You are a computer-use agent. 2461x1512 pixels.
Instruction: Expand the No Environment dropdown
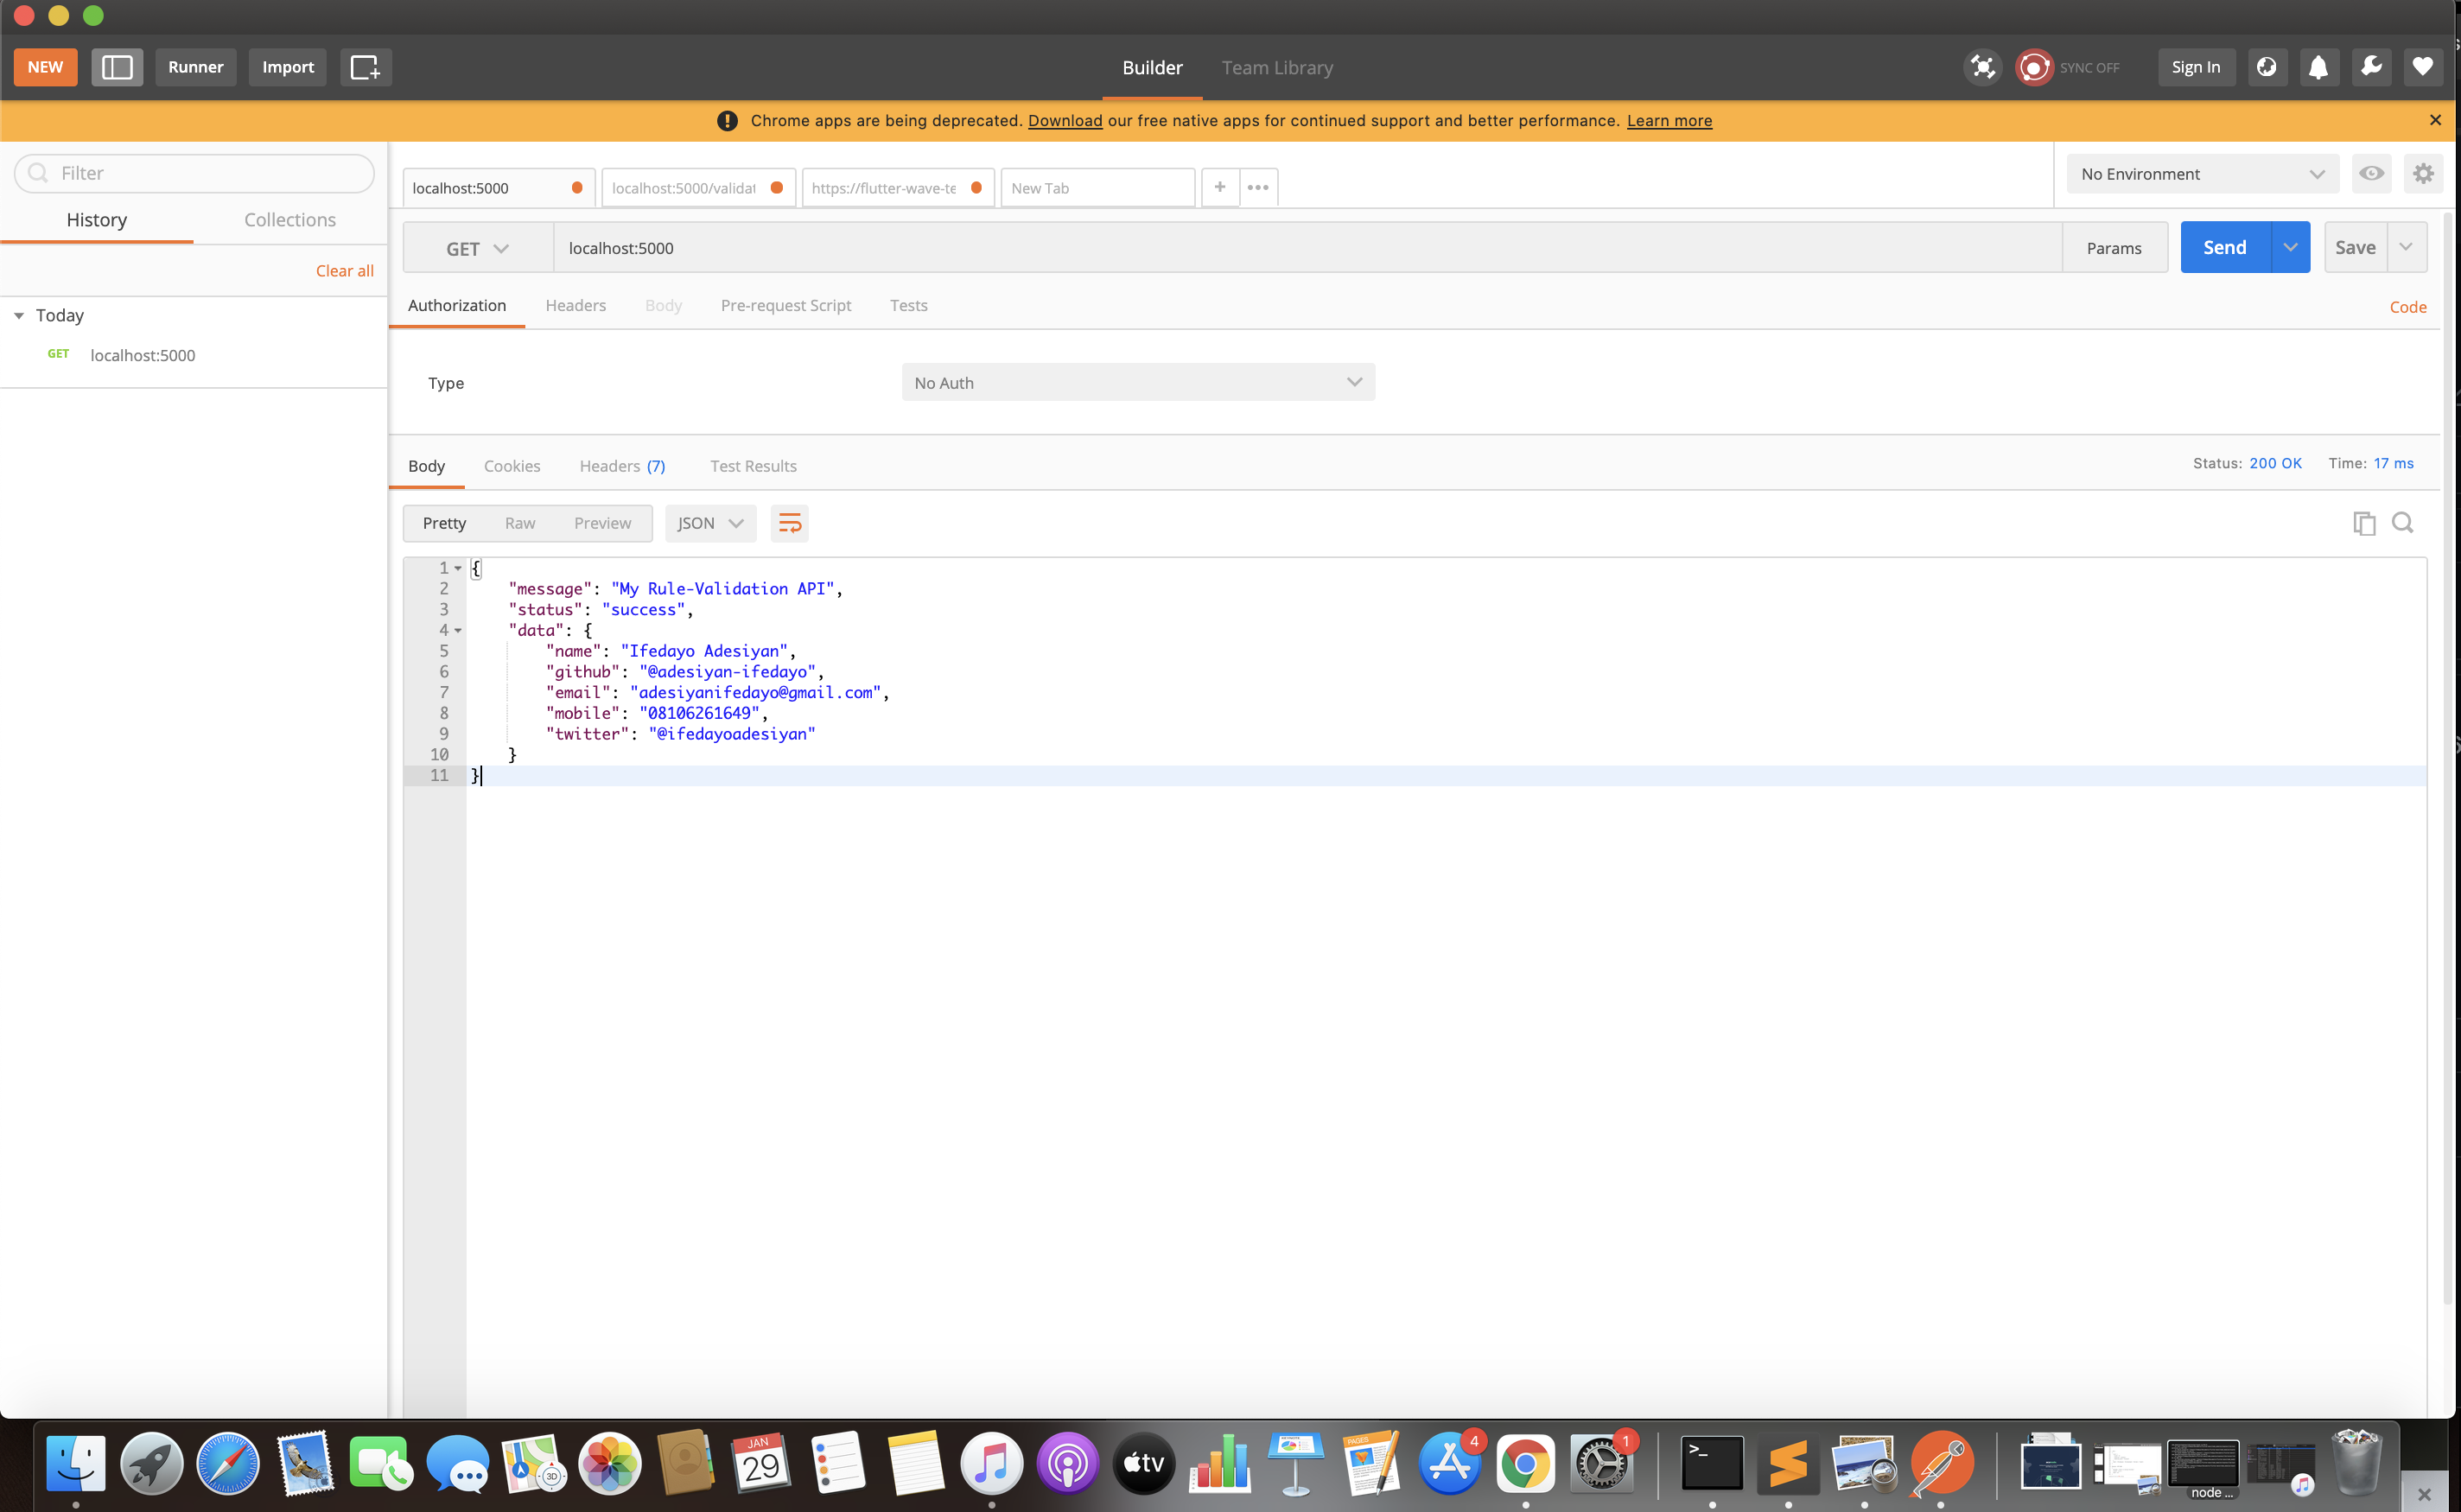[x=2201, y=174]
